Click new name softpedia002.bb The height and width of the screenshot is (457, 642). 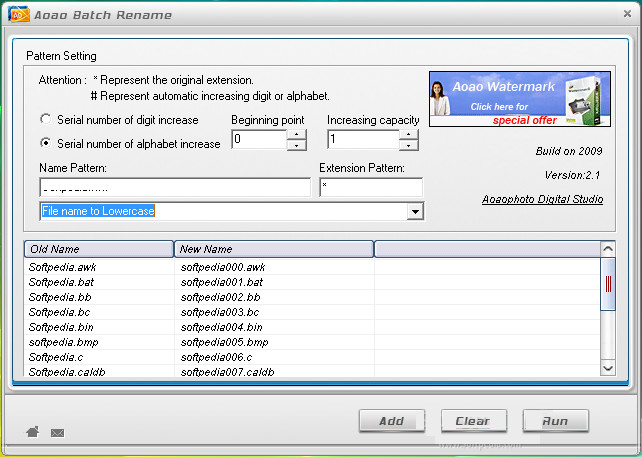[x=221, y=297]
